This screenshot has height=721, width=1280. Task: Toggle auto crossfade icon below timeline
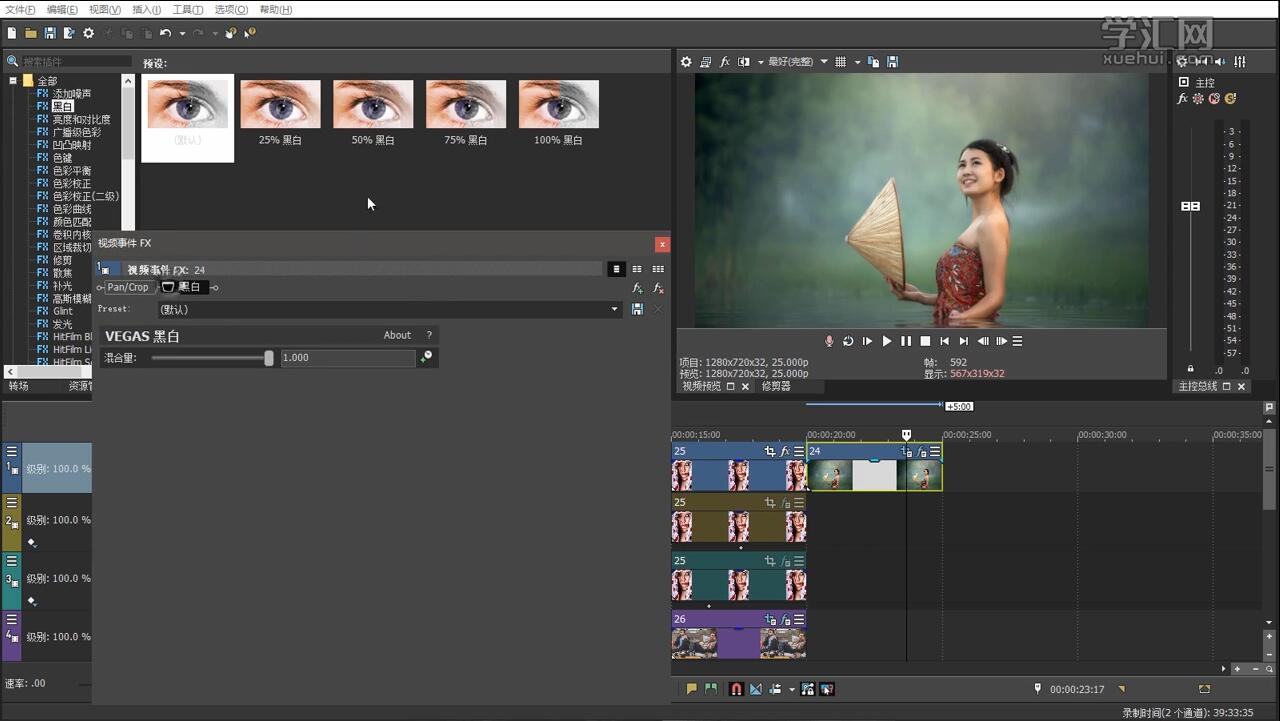pos(755,689)
